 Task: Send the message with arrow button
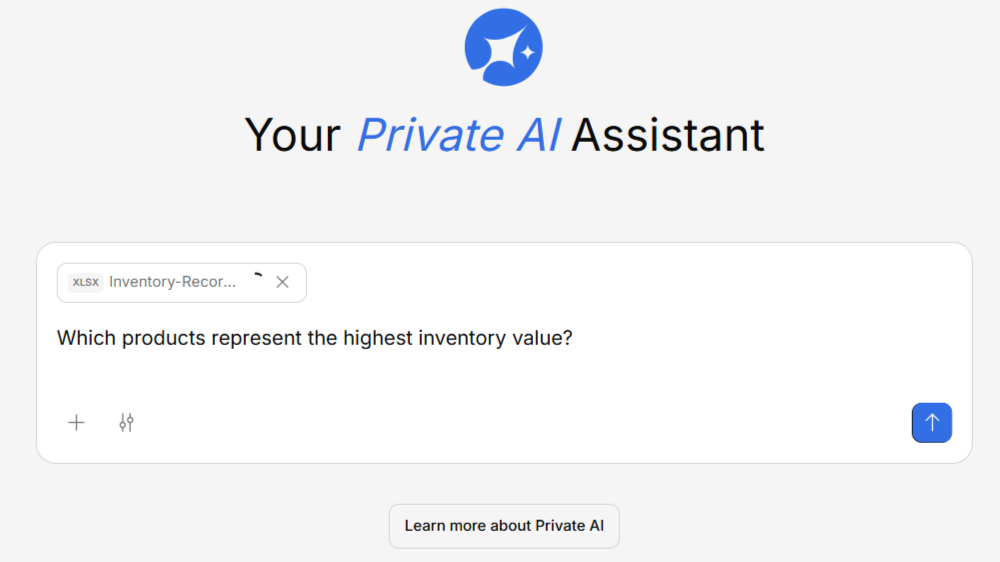tap(931, 423)
